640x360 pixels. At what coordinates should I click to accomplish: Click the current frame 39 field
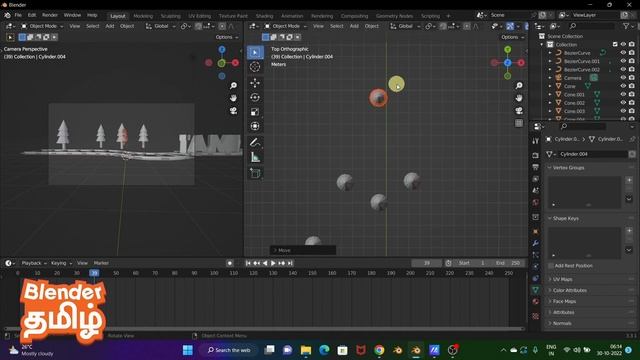pyautogui.click(x=427, y=263)
